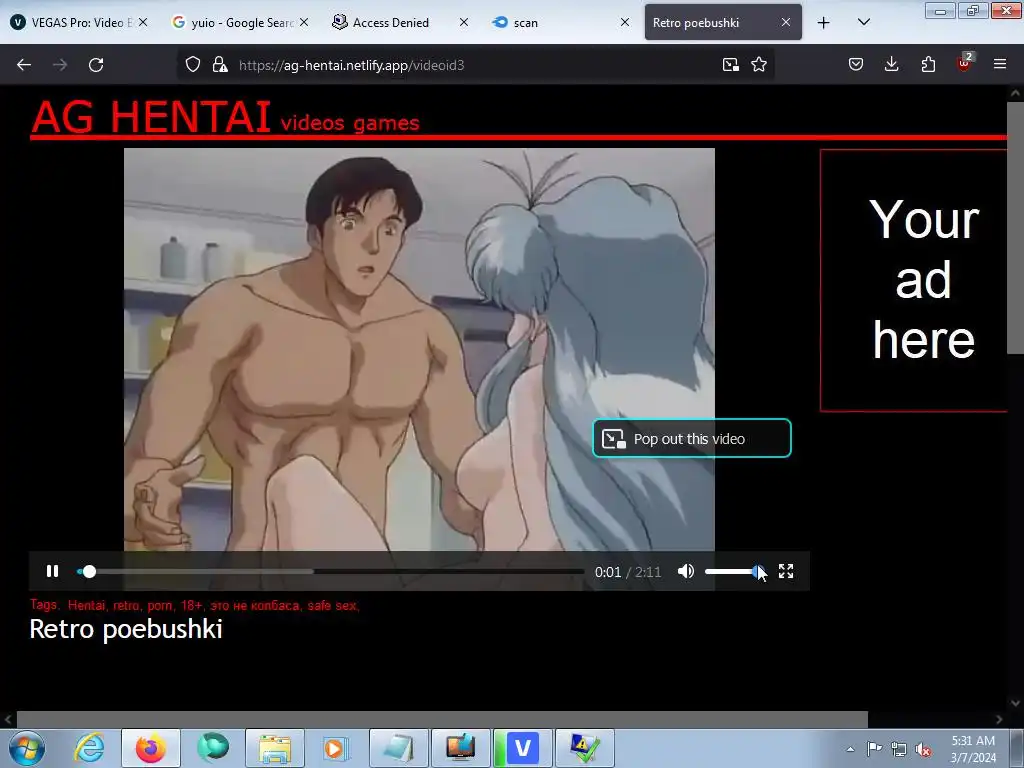Click the site logo heading link

coord(151,118)
